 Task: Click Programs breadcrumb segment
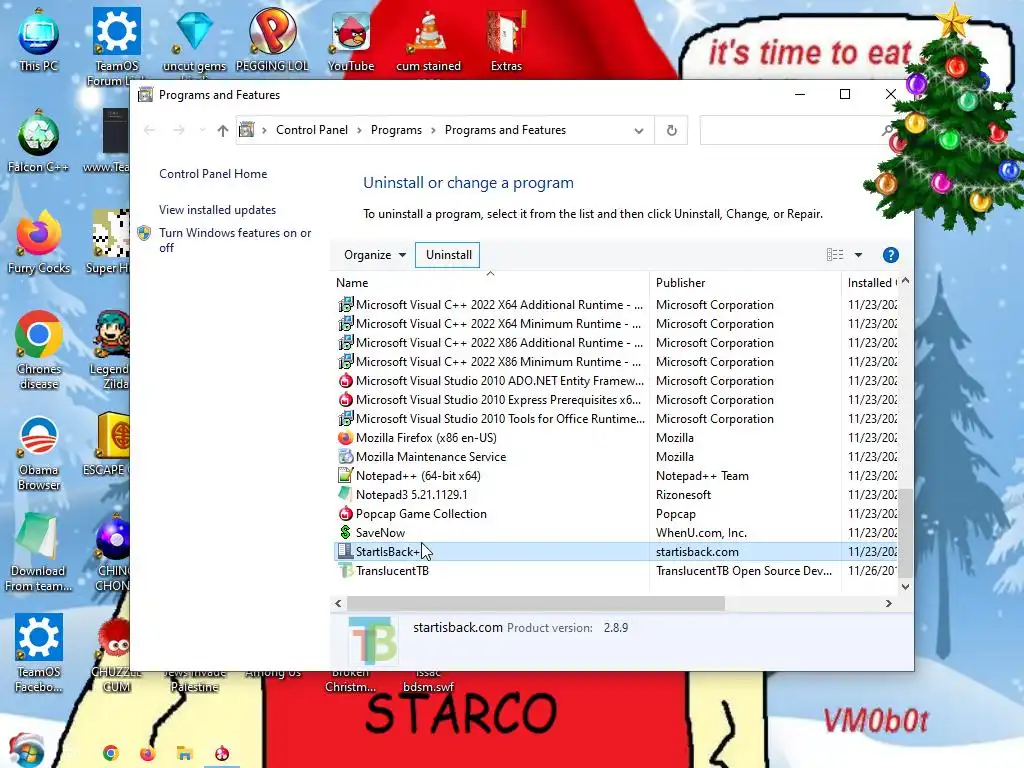pyautogui.click(x=396, y=130)
